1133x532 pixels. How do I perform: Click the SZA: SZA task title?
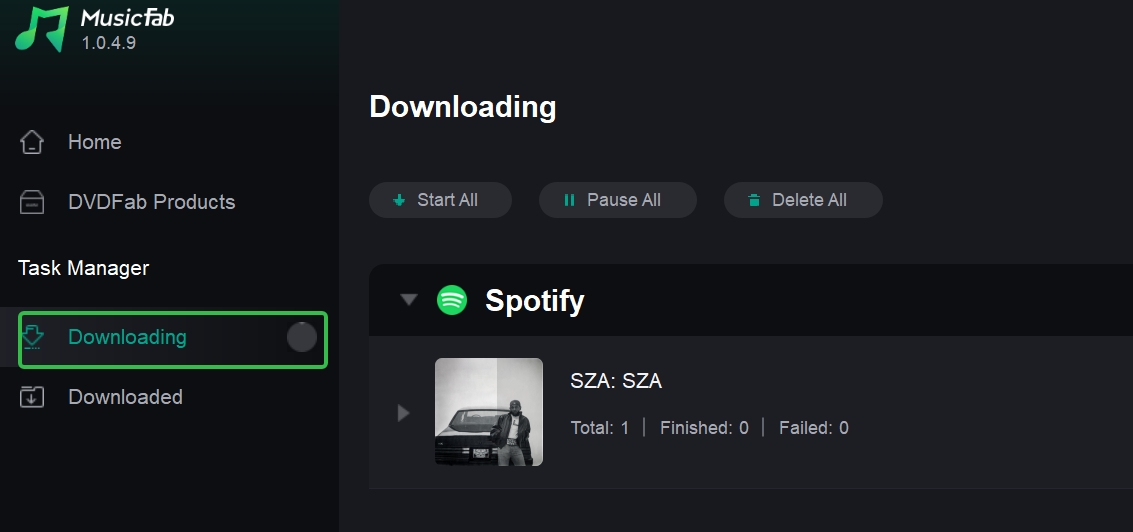tap(616, 381)
